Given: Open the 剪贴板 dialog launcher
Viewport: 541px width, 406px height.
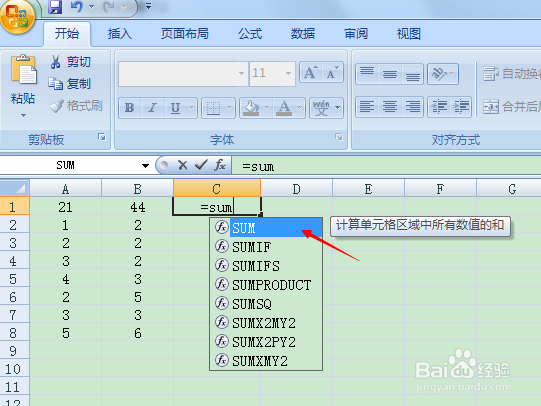Looking at the screenshot, I should (102, 137).
